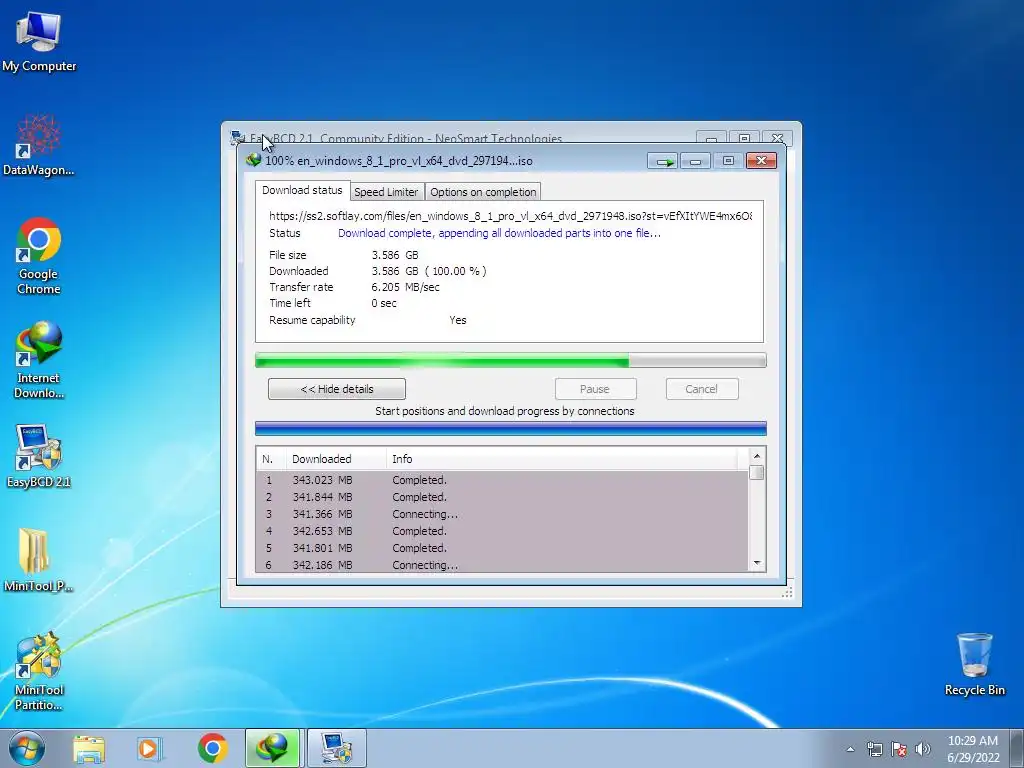Click the Cancel button
1024x768 pixels.
point(701,389)
